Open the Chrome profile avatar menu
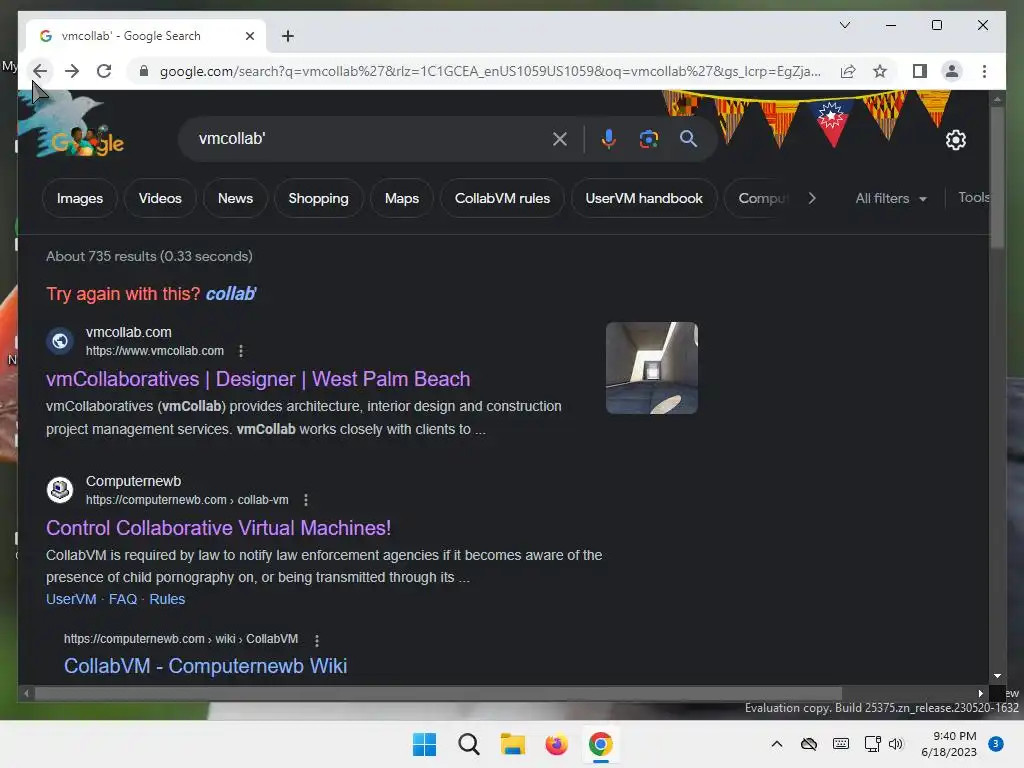This screenshot has width=1024, height=768. tap(952, 71)
